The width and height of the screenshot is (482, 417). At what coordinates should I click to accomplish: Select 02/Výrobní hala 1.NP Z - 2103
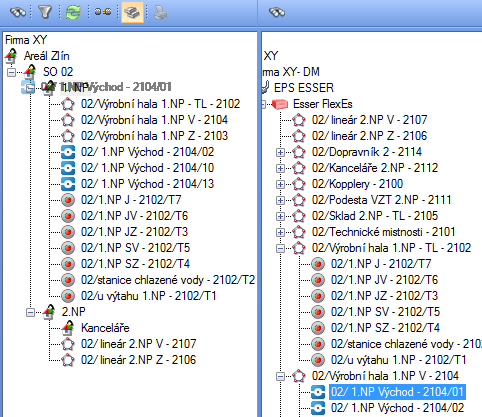pos(154,136)
